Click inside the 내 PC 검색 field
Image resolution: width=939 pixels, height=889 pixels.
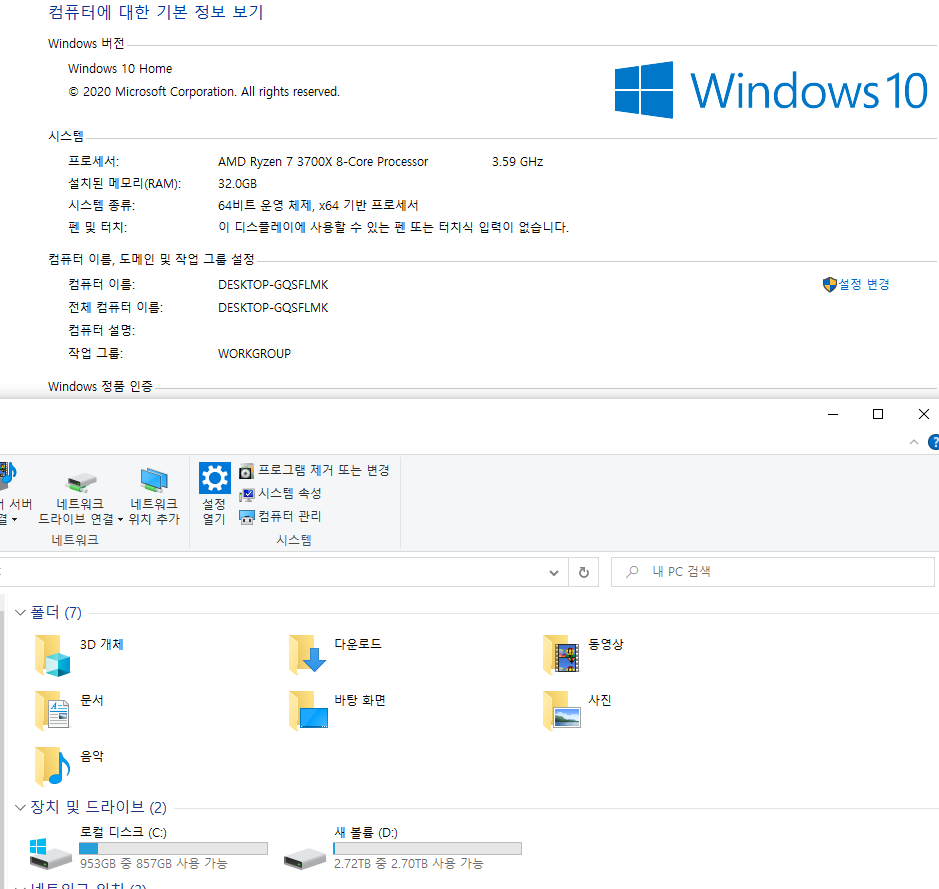pos(773,572)
